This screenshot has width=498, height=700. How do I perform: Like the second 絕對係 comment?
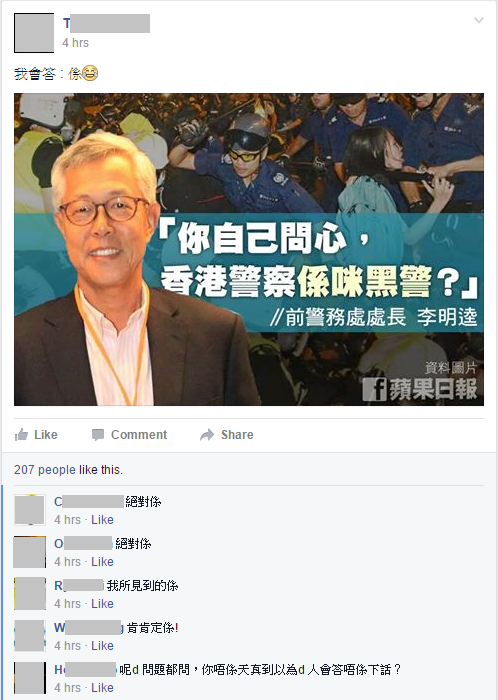(x=102, y=562)
